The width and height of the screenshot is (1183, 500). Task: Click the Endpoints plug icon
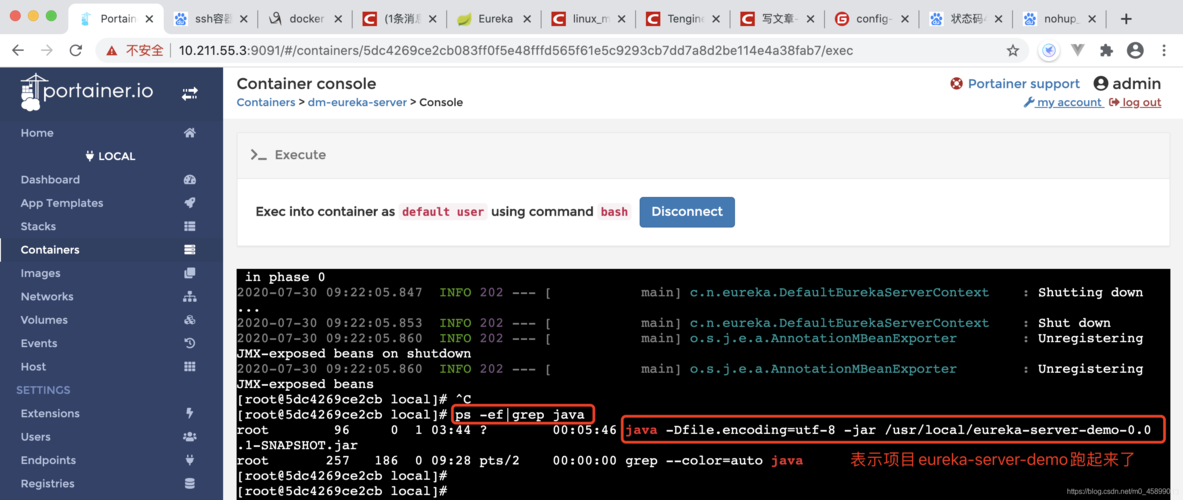(190, 460)
